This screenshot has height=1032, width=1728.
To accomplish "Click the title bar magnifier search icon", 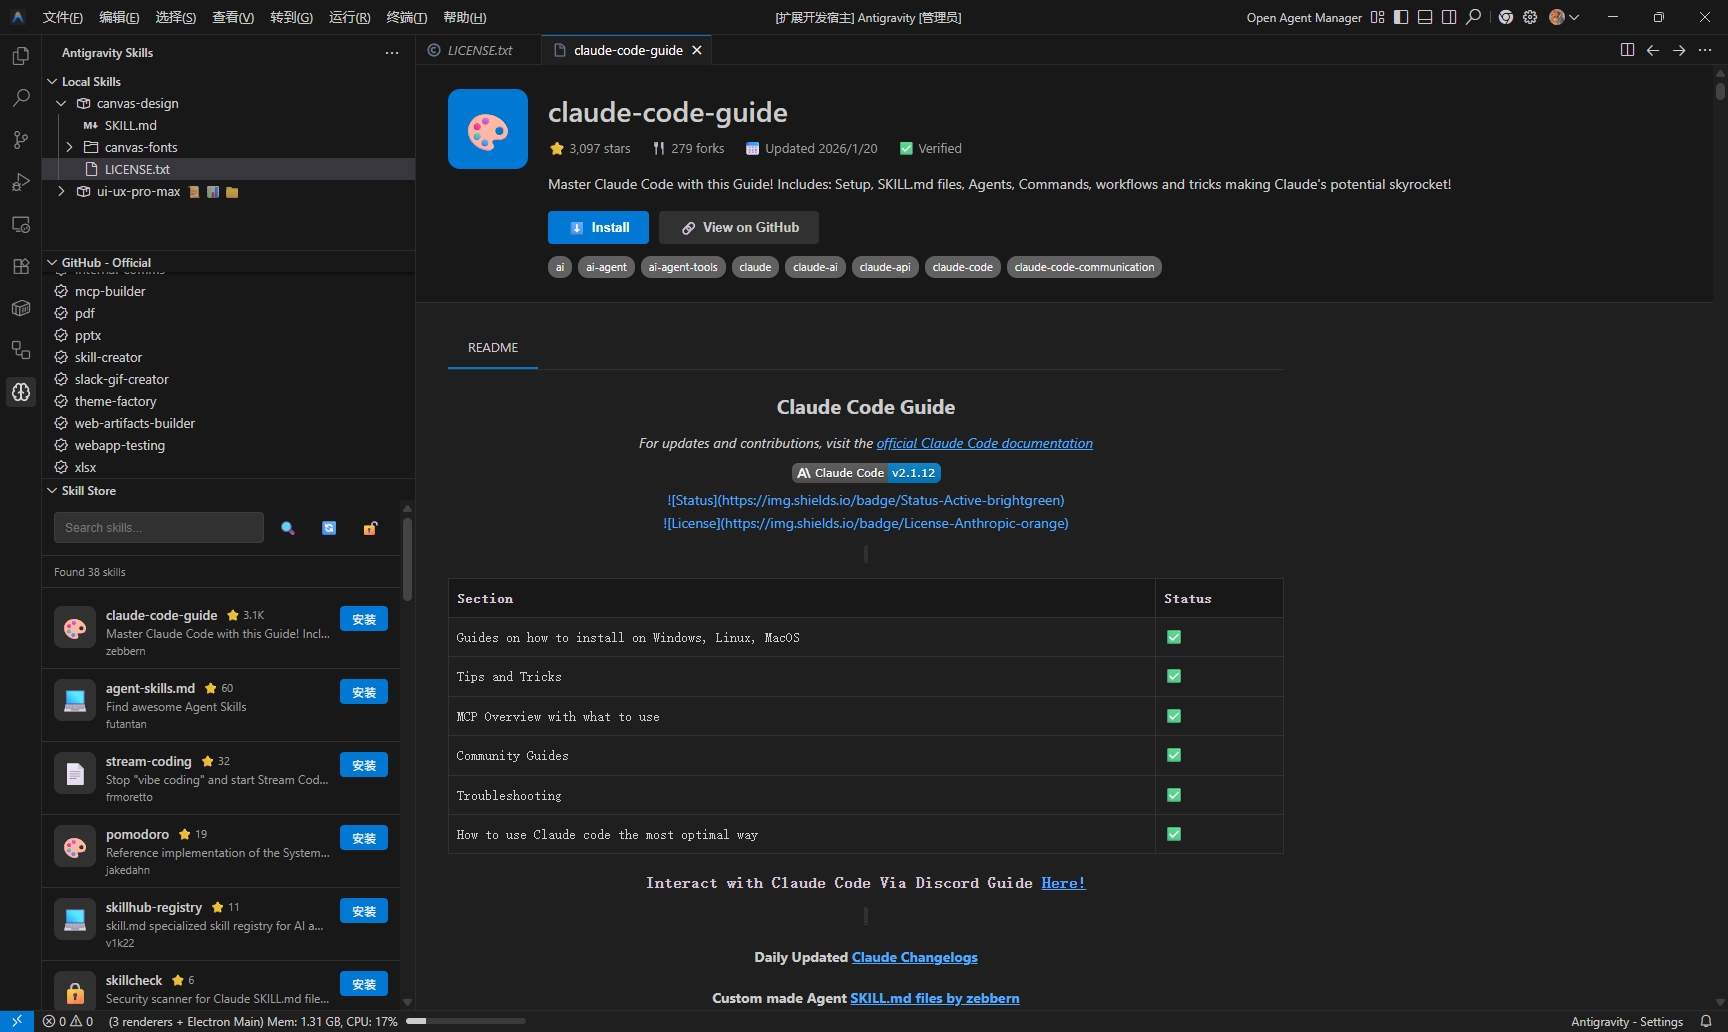I will tap(1473, 17).
